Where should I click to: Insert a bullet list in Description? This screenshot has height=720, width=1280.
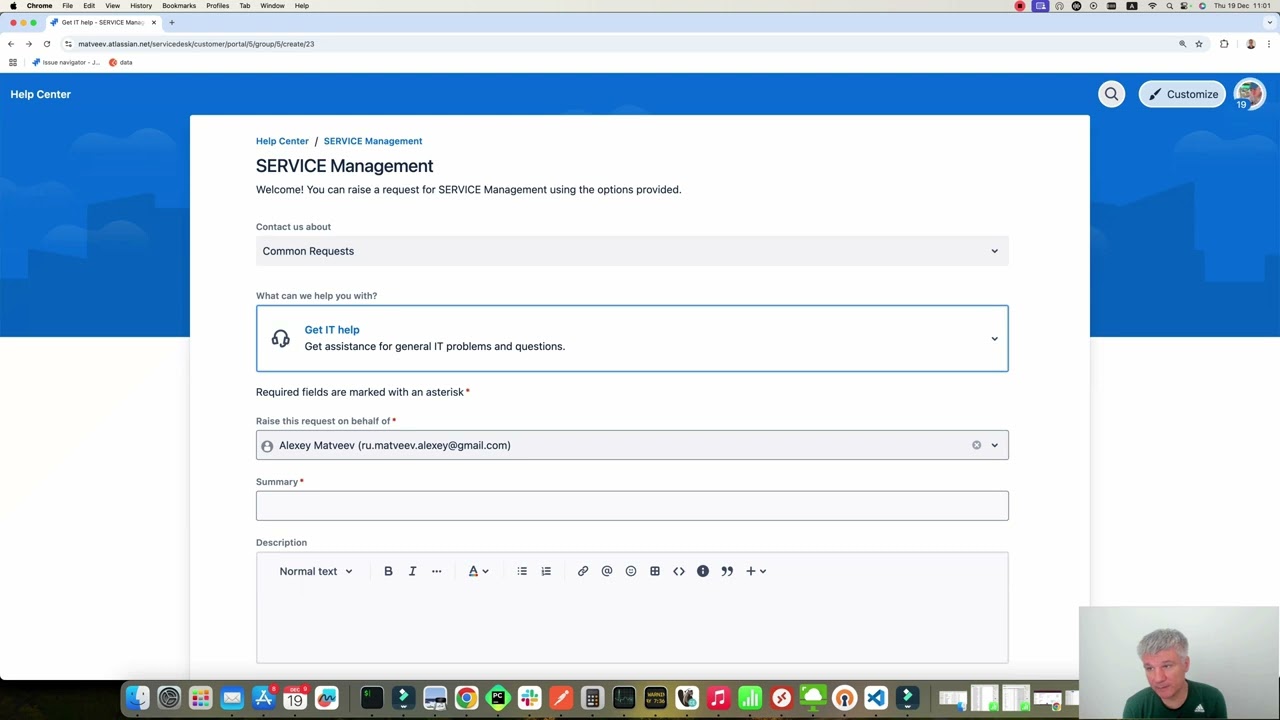(522, 571)
